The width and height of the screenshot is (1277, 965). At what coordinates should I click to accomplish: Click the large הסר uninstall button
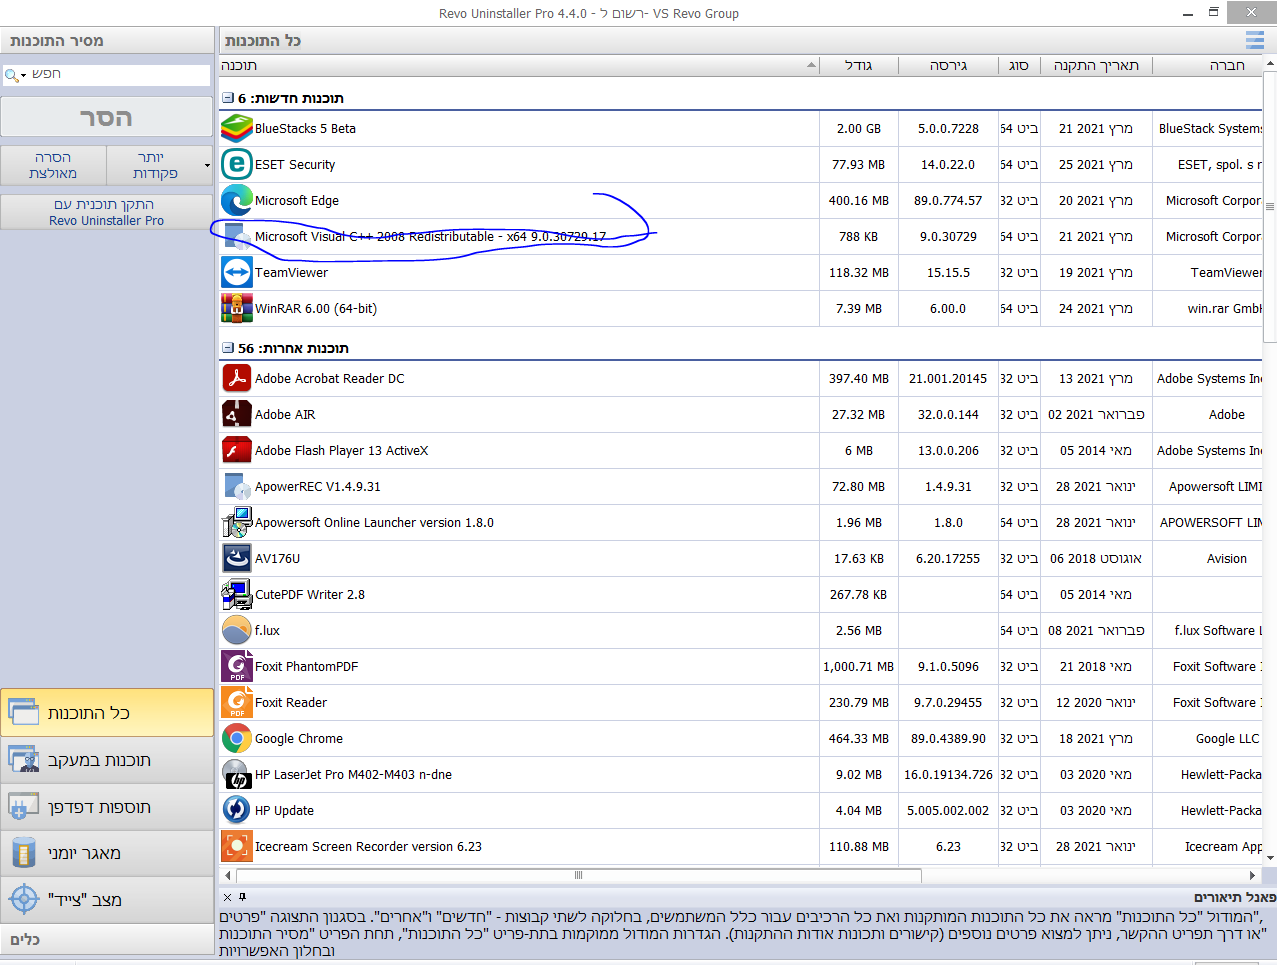[106, 117]
